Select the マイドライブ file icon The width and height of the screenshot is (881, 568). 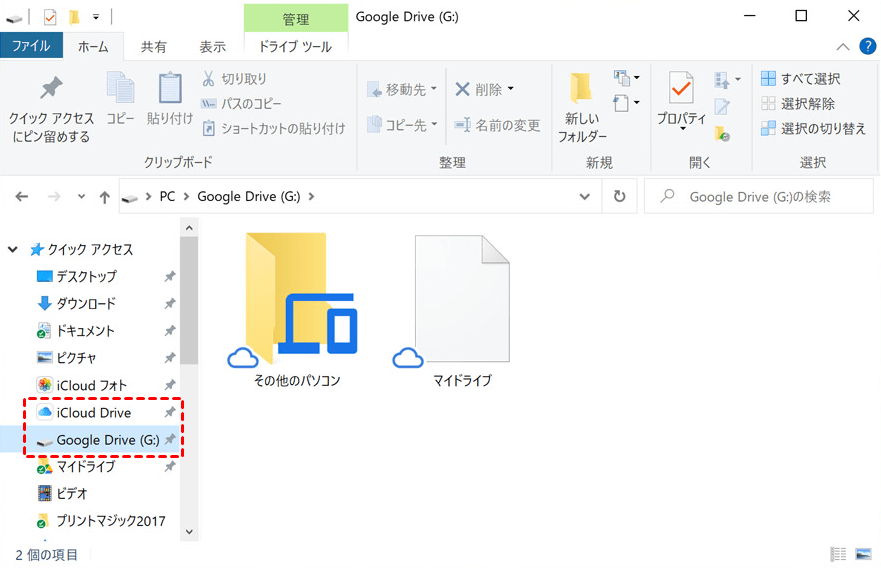(x=462, y=300)
